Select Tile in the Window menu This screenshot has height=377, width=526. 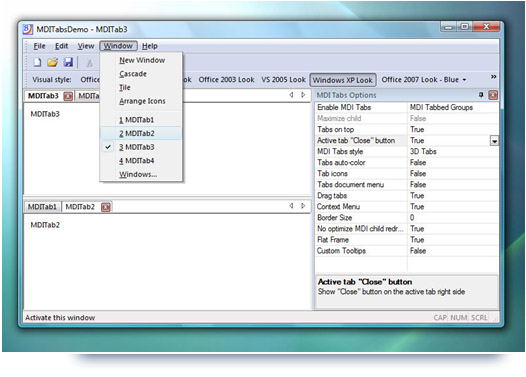(x=141, y=88)
